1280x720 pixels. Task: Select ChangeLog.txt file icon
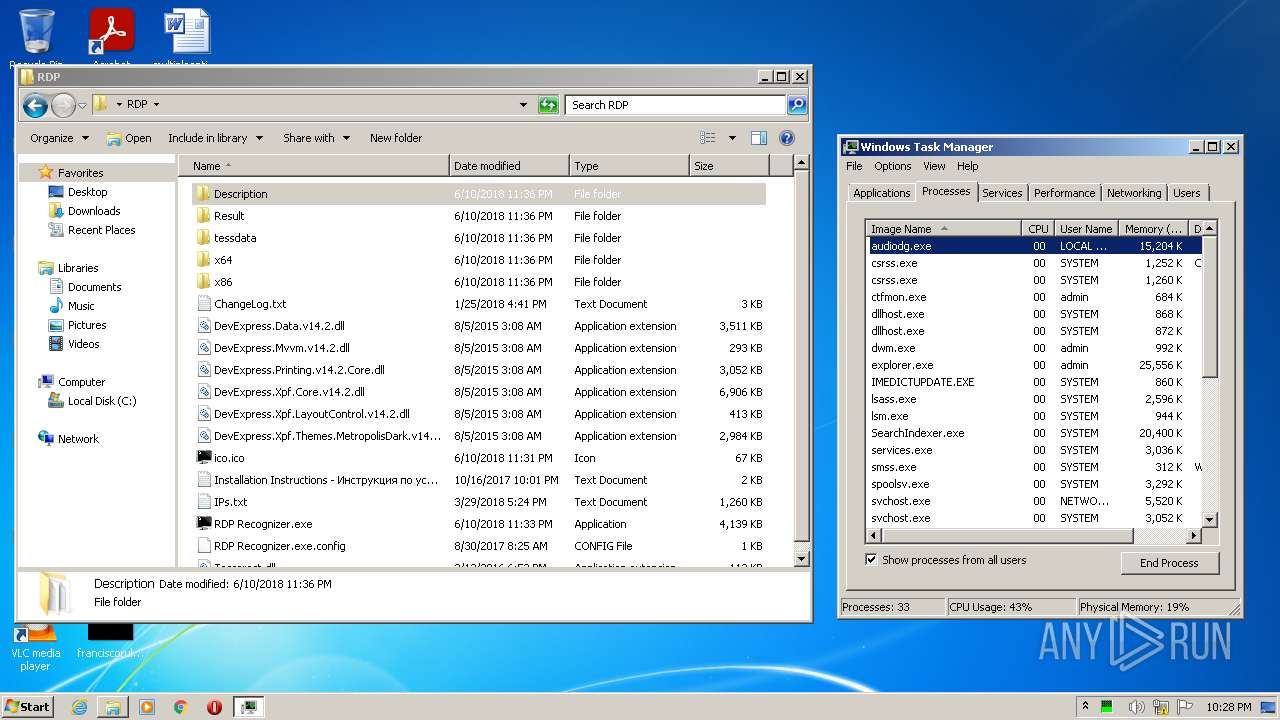(x=204, y=304)
